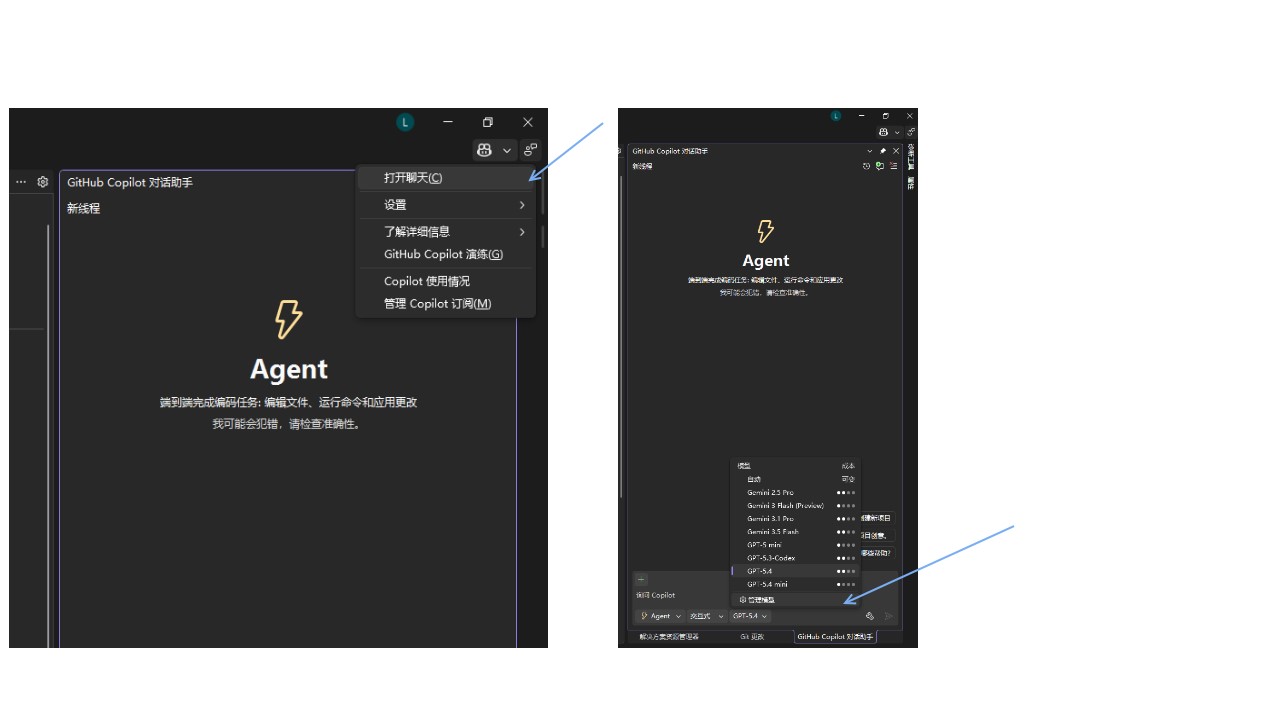Click the account avatar in right window

click(836, 116)
